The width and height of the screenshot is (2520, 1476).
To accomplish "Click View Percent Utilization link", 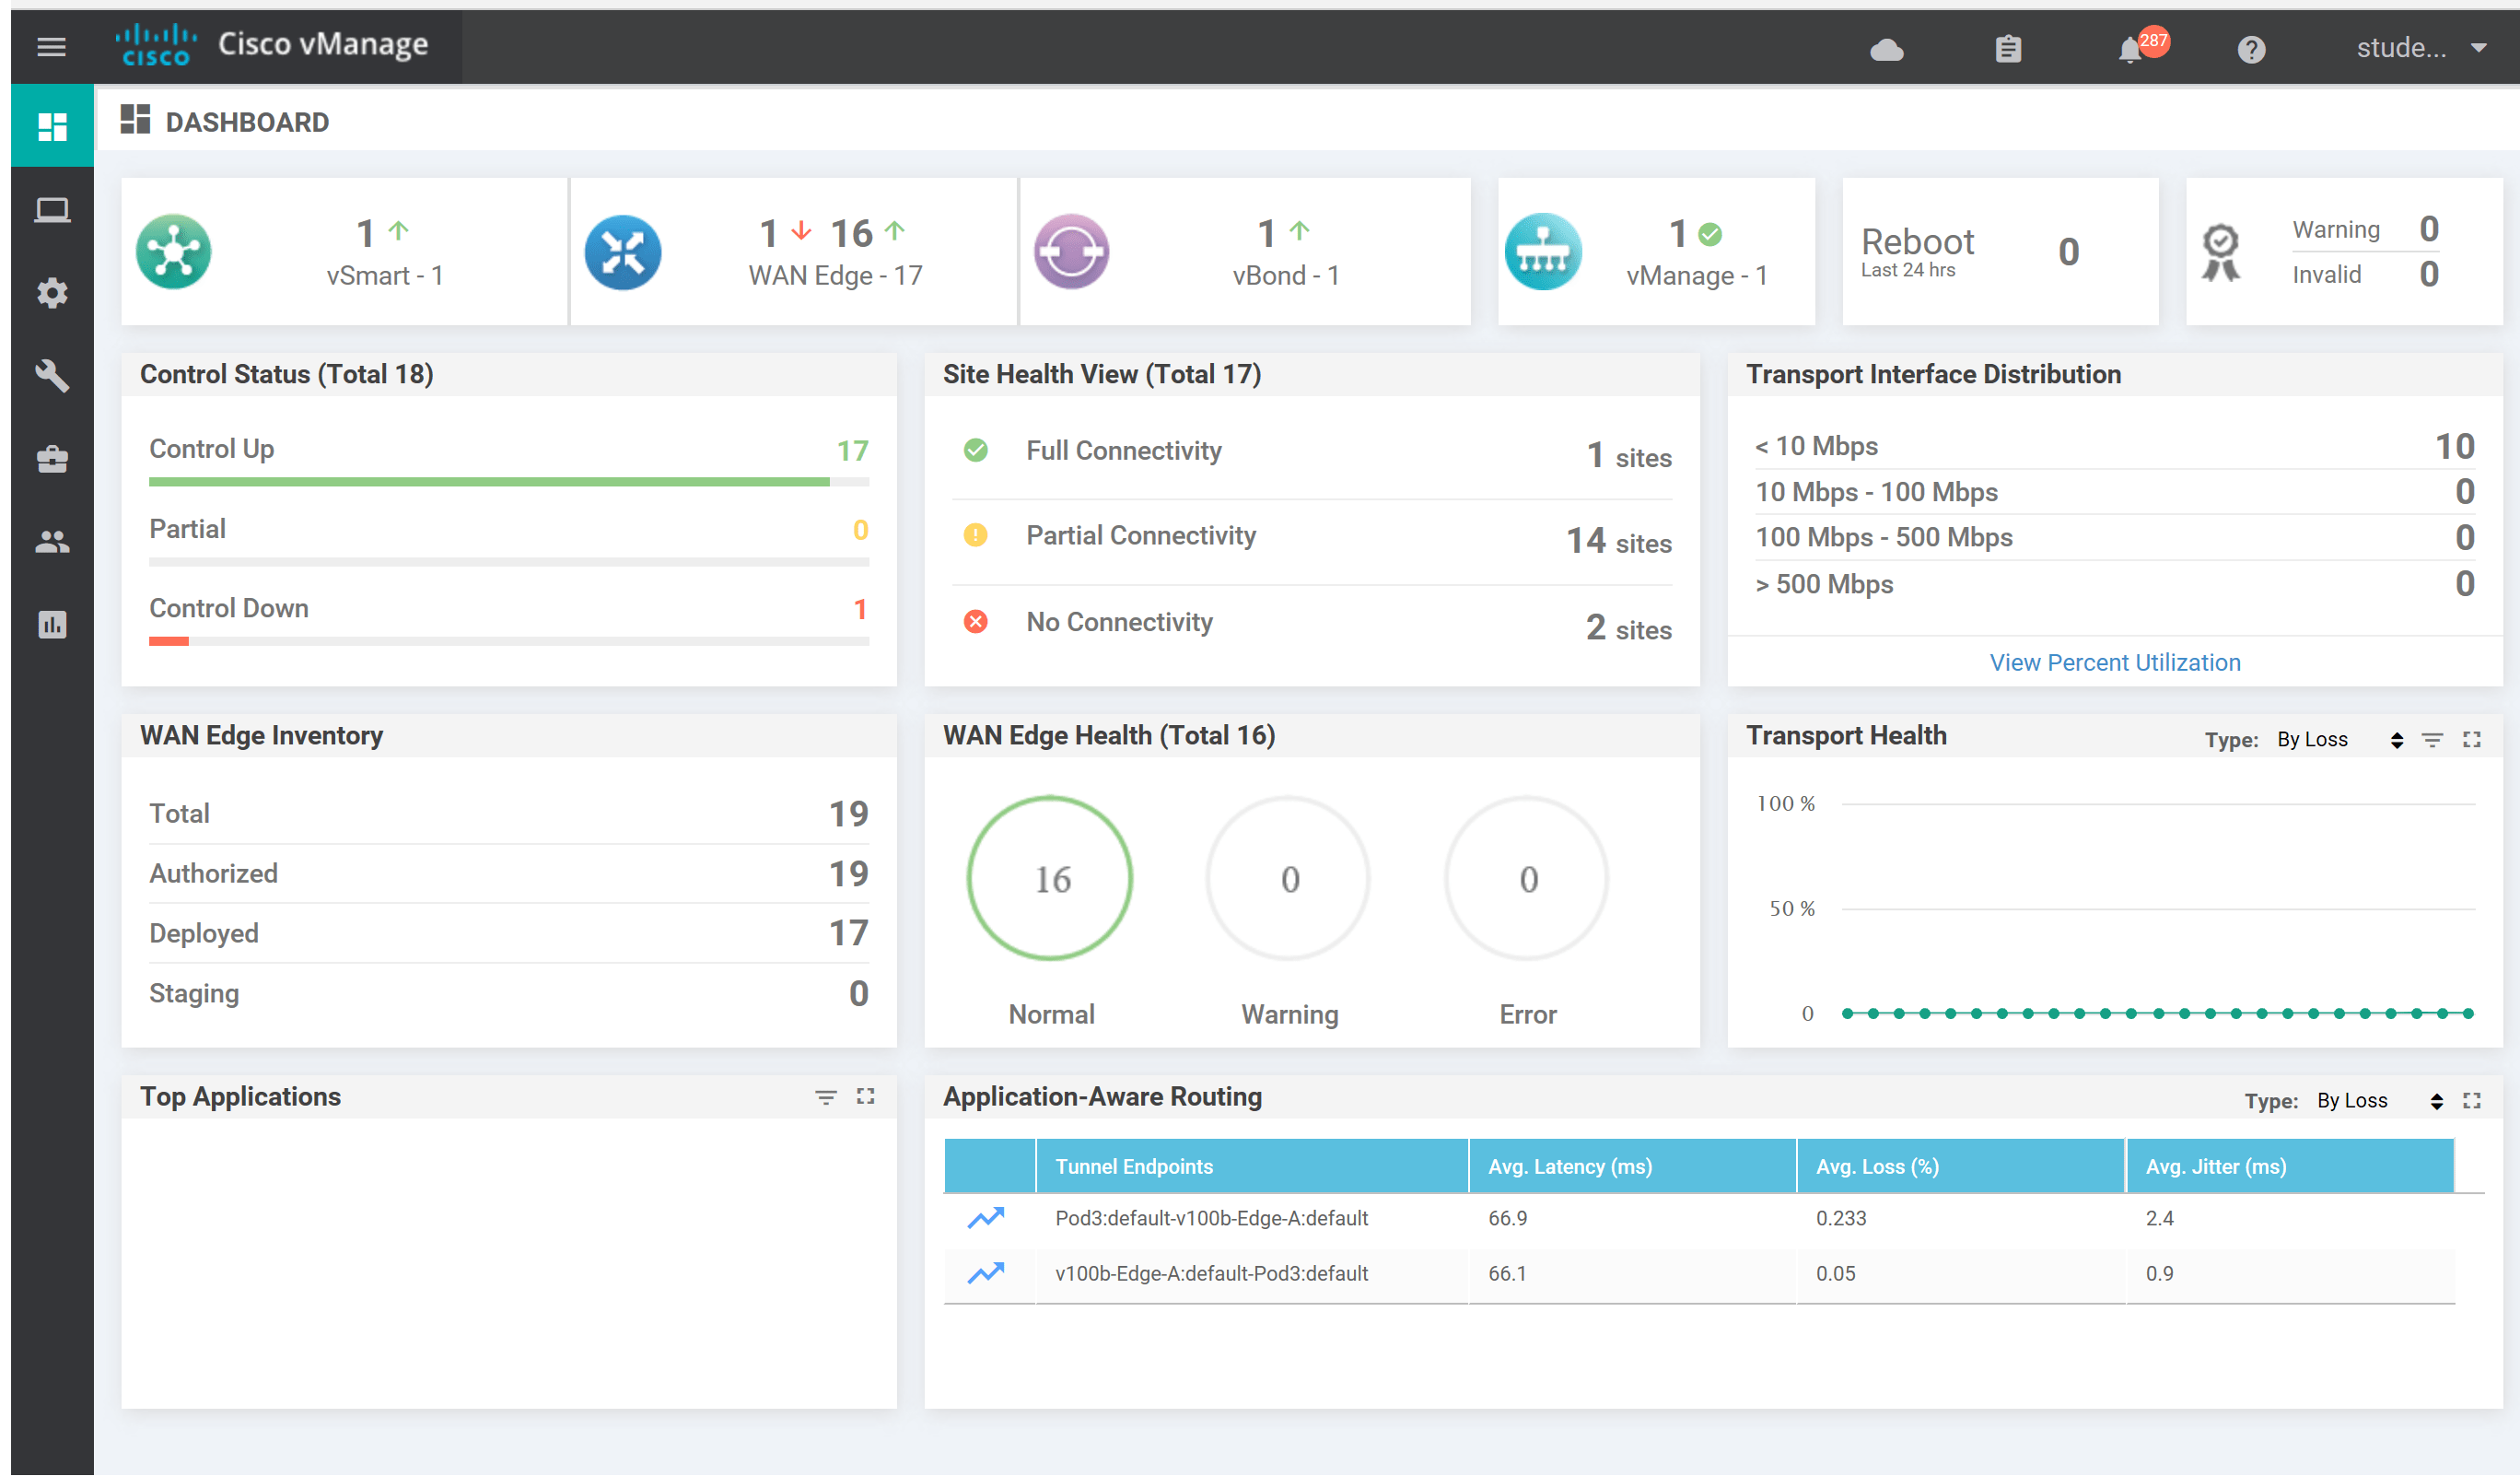I will click(2114, 663).
